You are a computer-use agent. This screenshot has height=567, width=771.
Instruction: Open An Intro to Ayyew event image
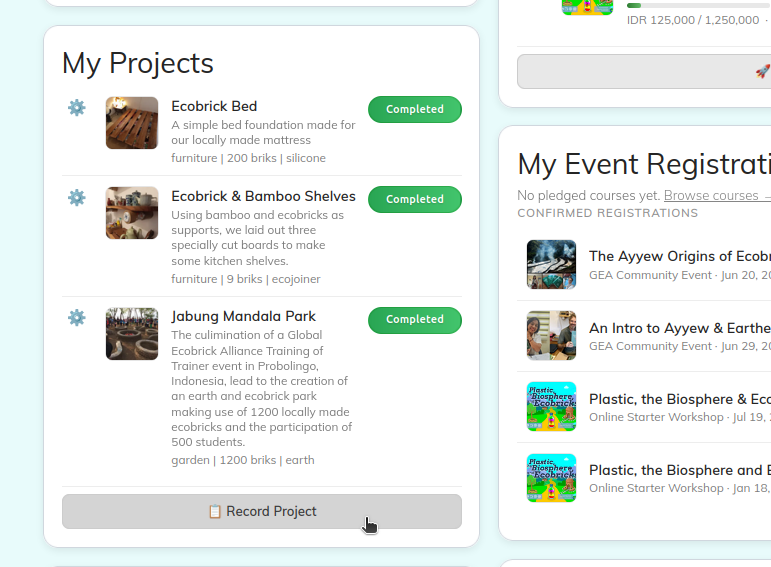551,336
